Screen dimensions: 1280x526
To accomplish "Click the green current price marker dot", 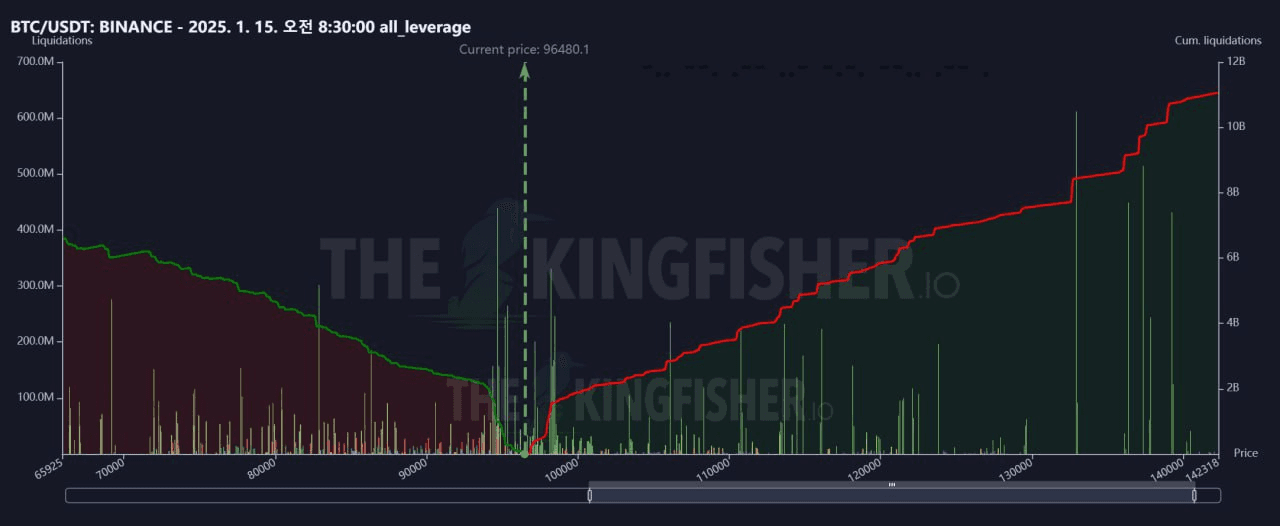I will click(x=524, y=455).
